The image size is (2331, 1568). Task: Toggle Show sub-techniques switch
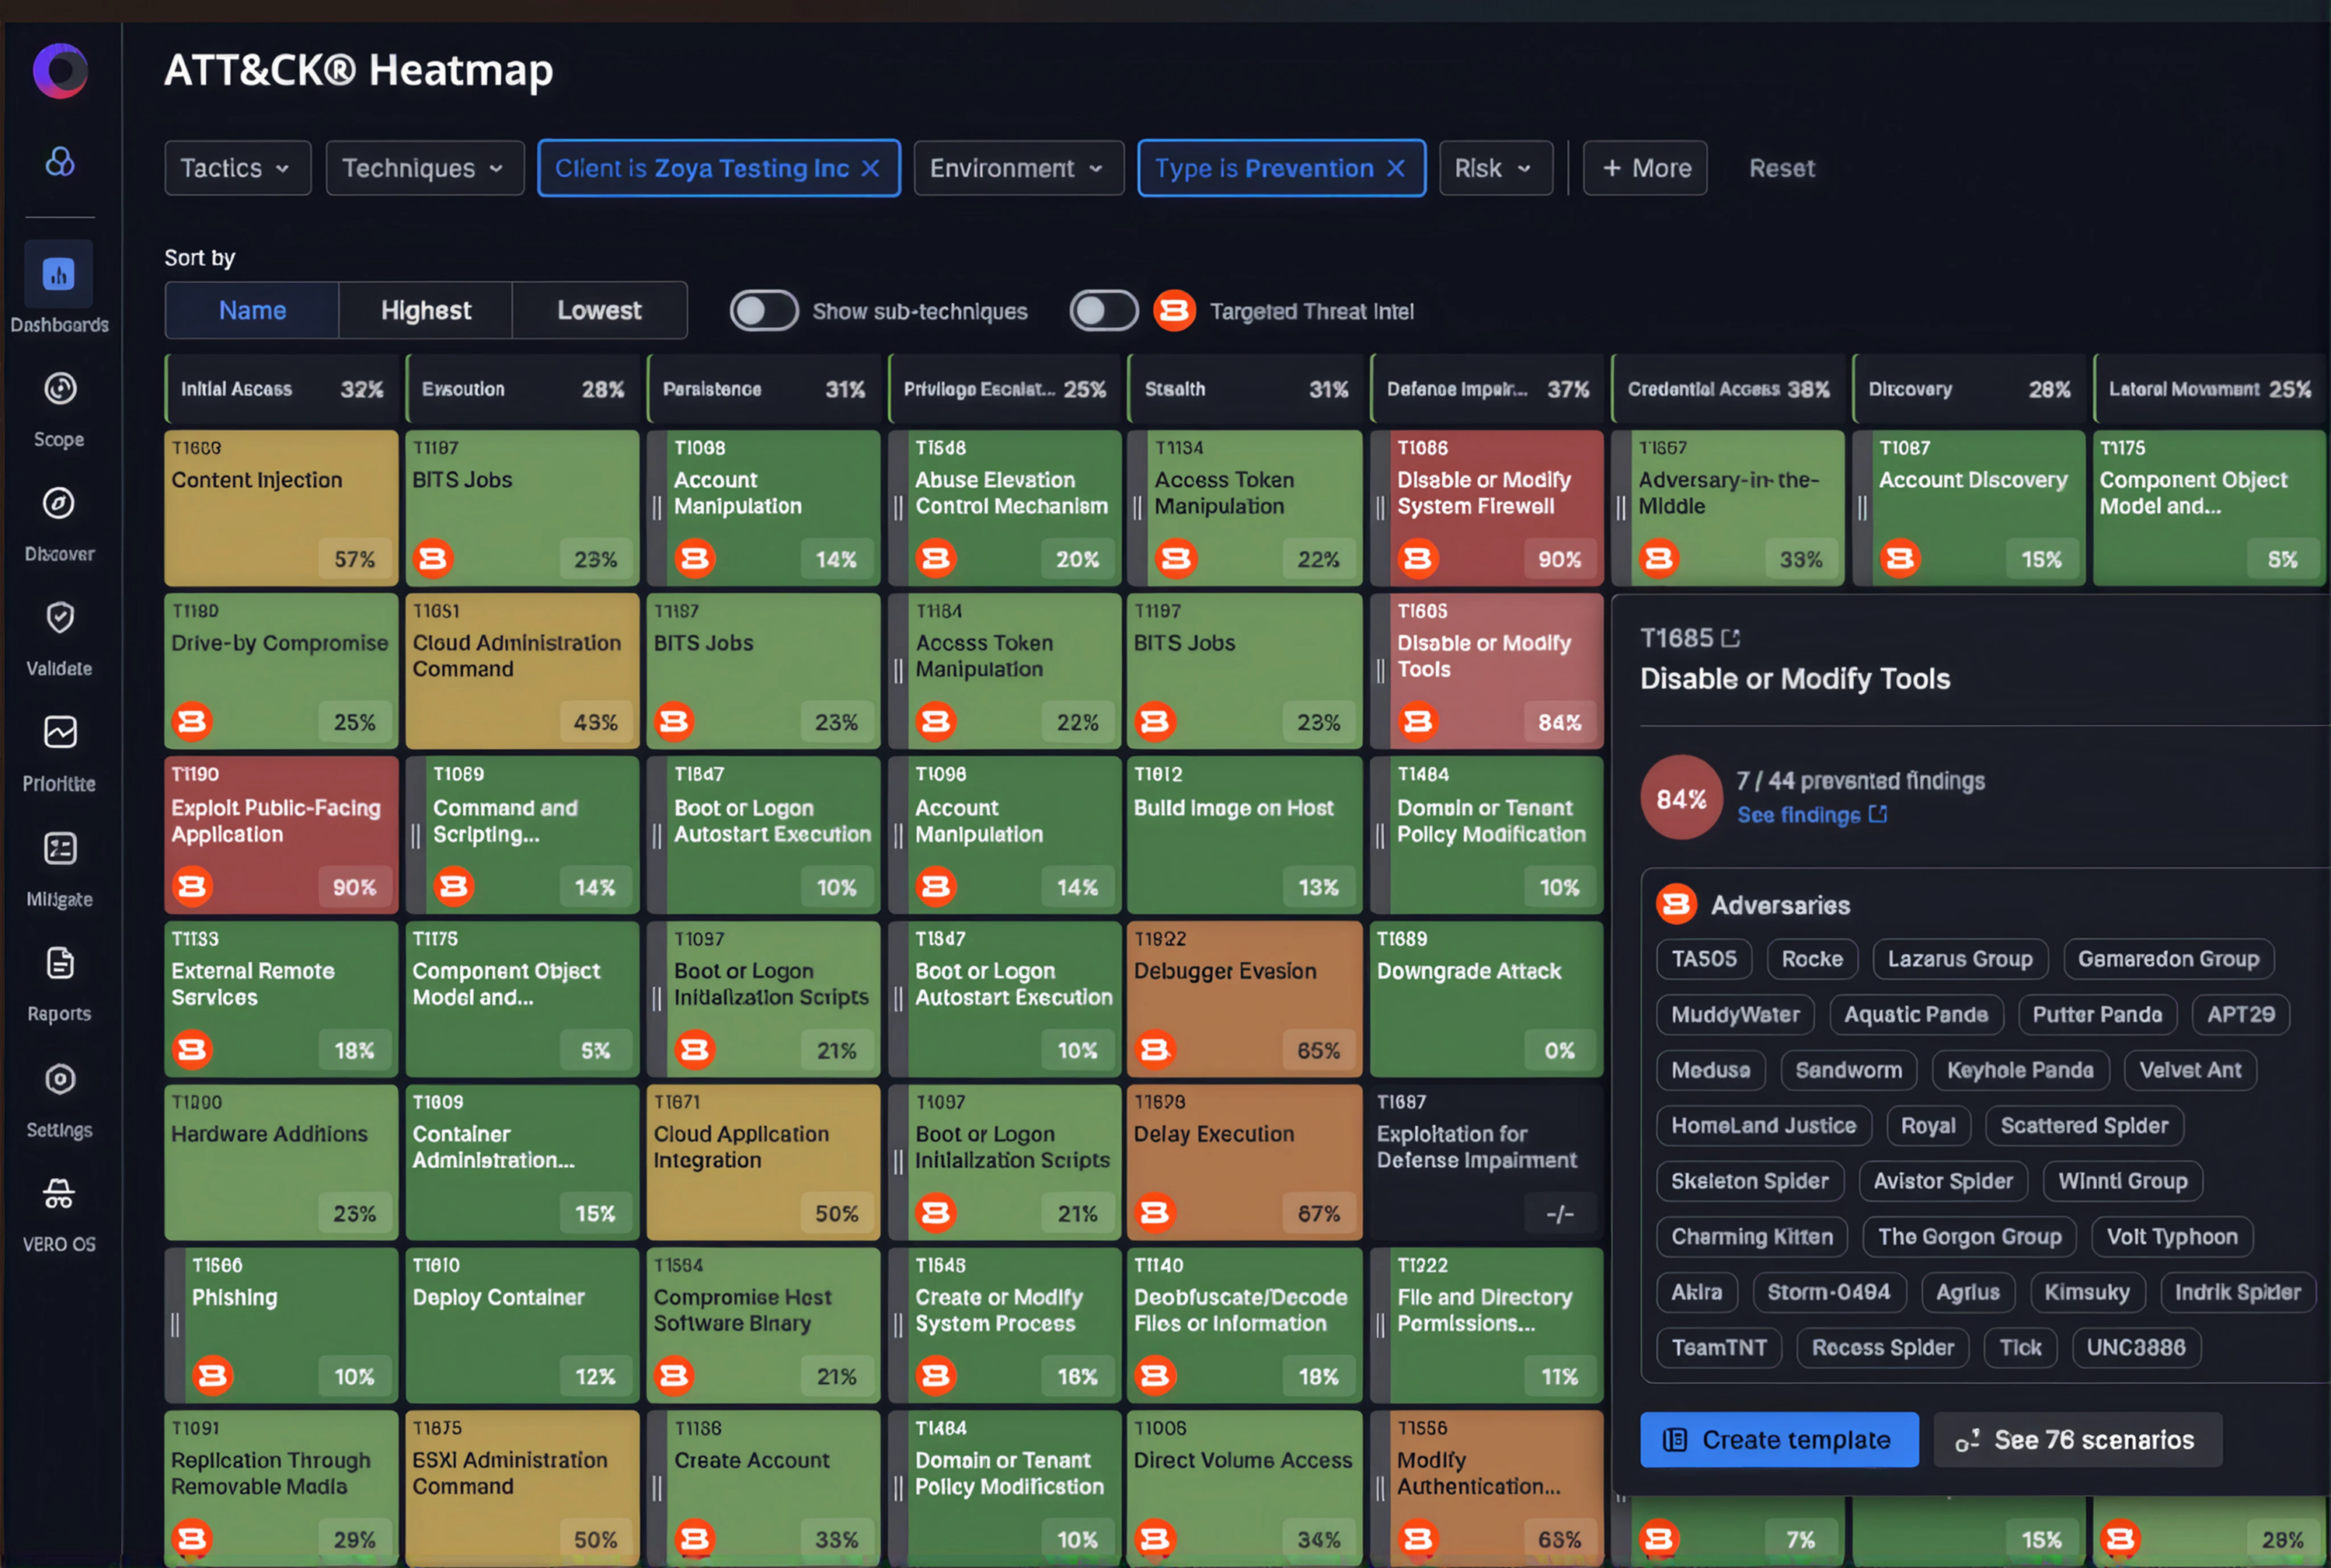[x=764, y=311]
